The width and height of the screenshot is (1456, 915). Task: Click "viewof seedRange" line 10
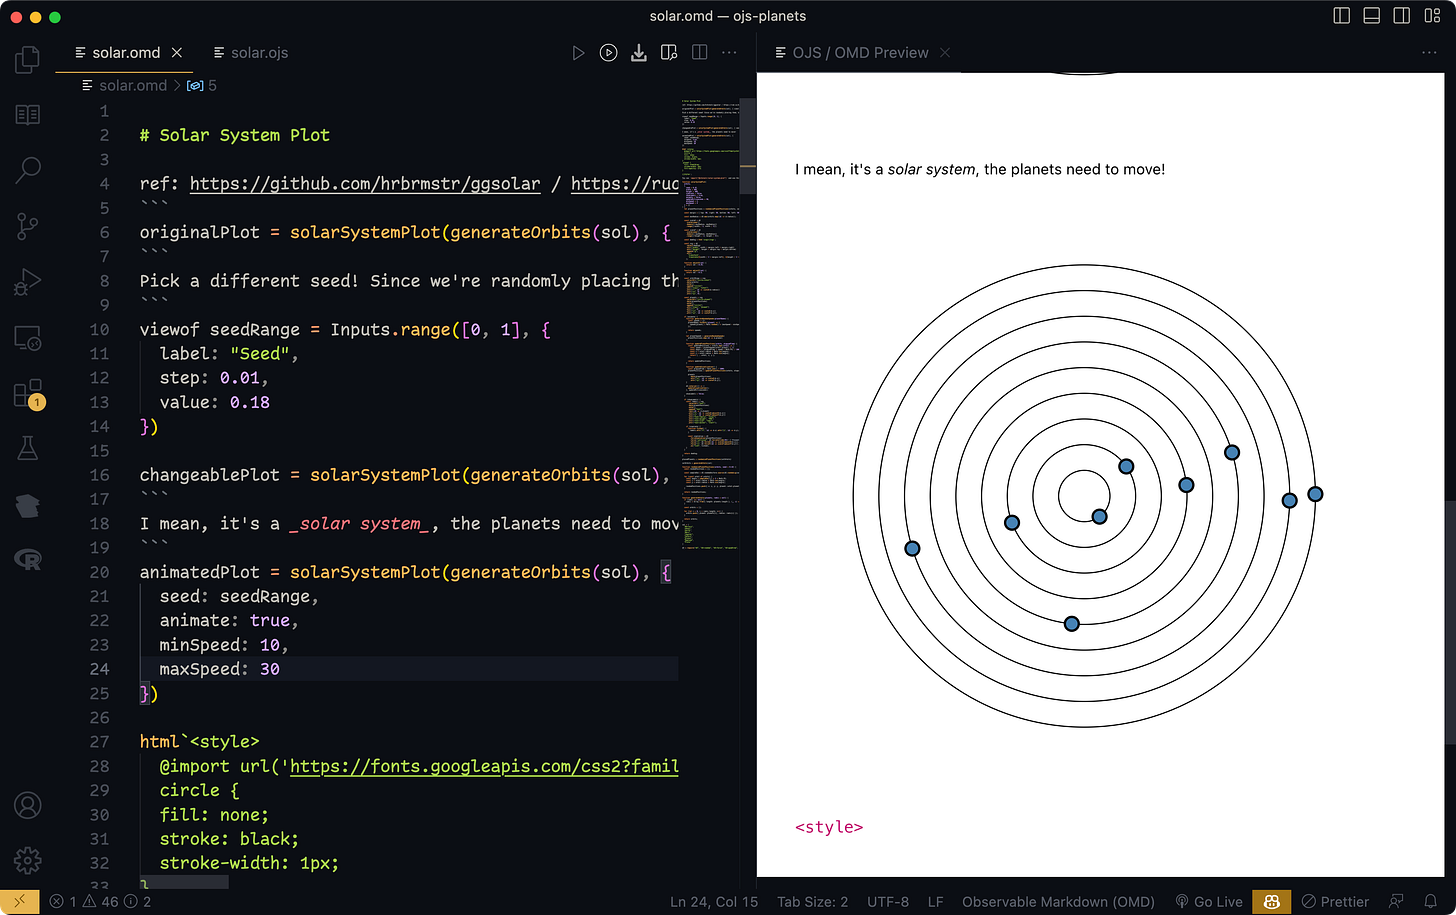[x=345, y=329]
